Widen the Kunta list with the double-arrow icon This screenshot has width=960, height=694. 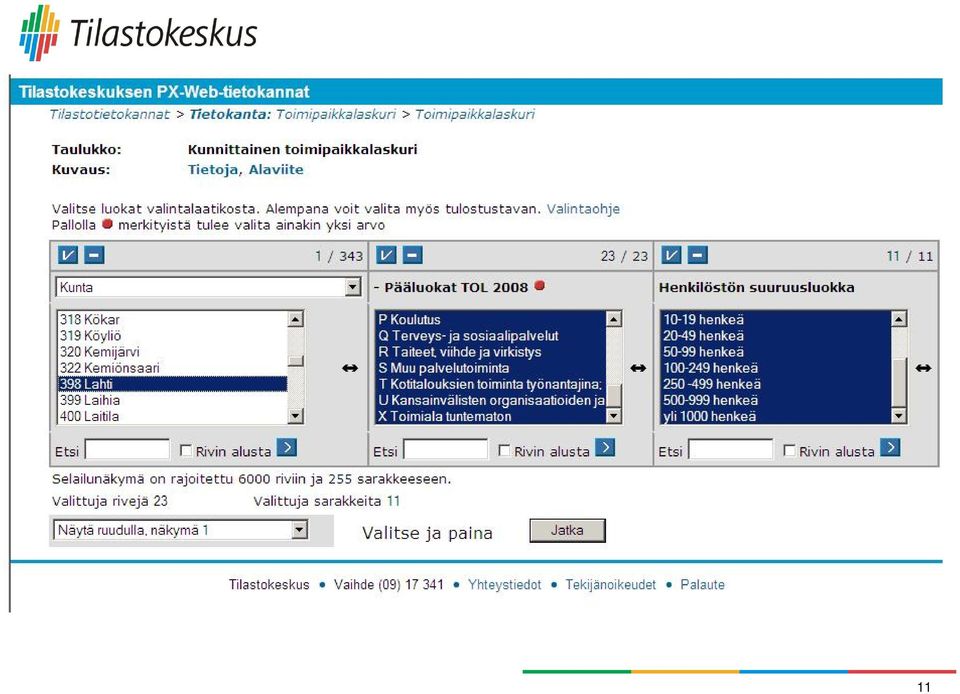(x=350, y=368)
